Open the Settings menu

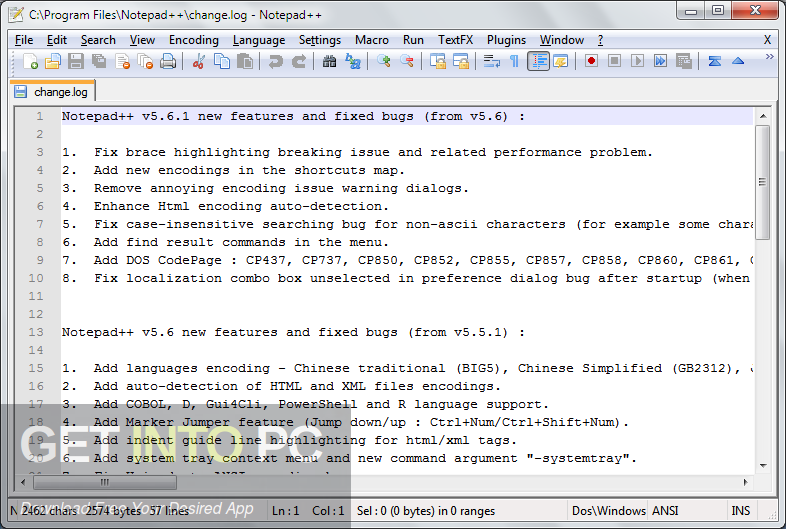tap(320, 40)
